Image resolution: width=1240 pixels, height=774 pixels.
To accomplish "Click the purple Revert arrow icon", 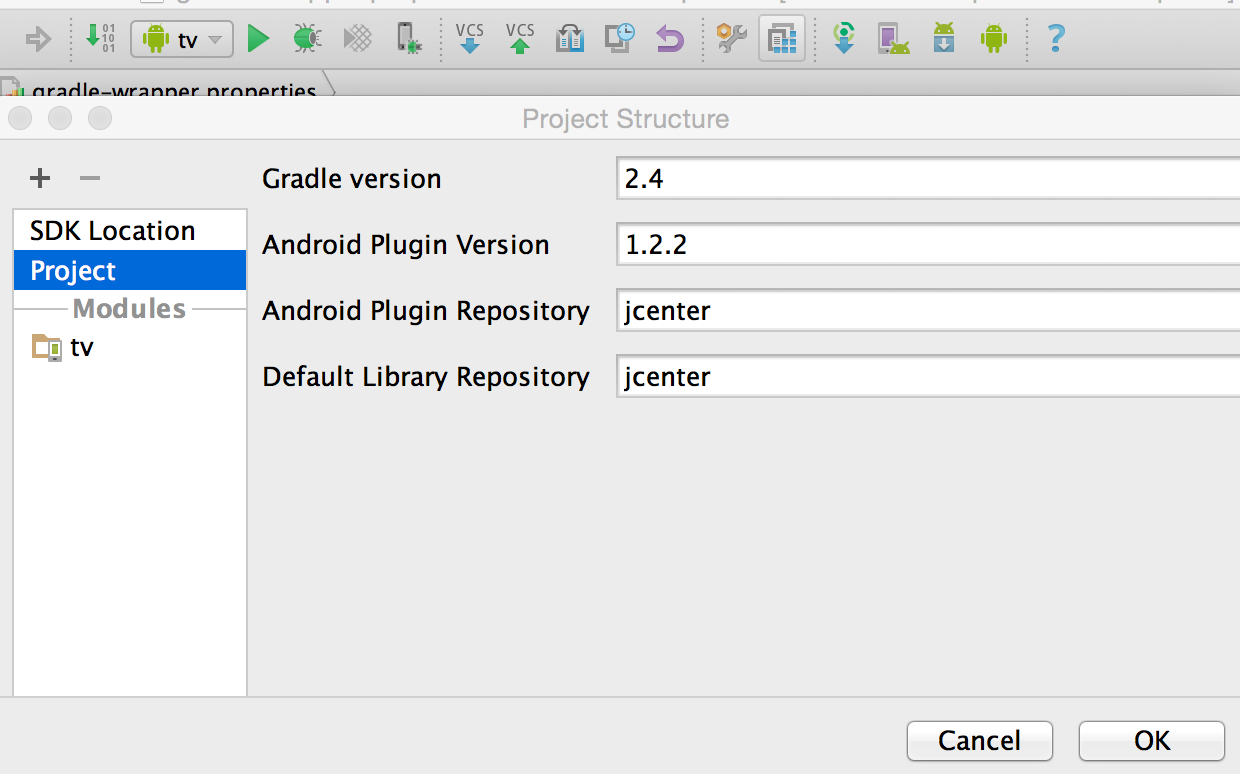I will (x=669, y=40).
